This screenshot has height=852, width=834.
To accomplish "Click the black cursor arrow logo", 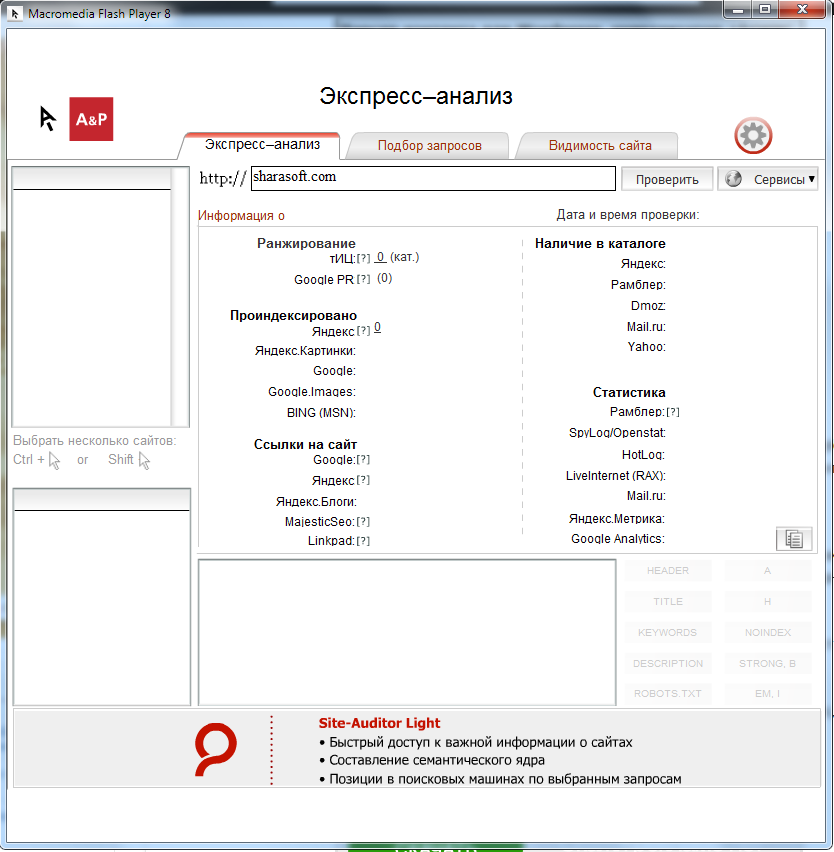I will [47, 118].
